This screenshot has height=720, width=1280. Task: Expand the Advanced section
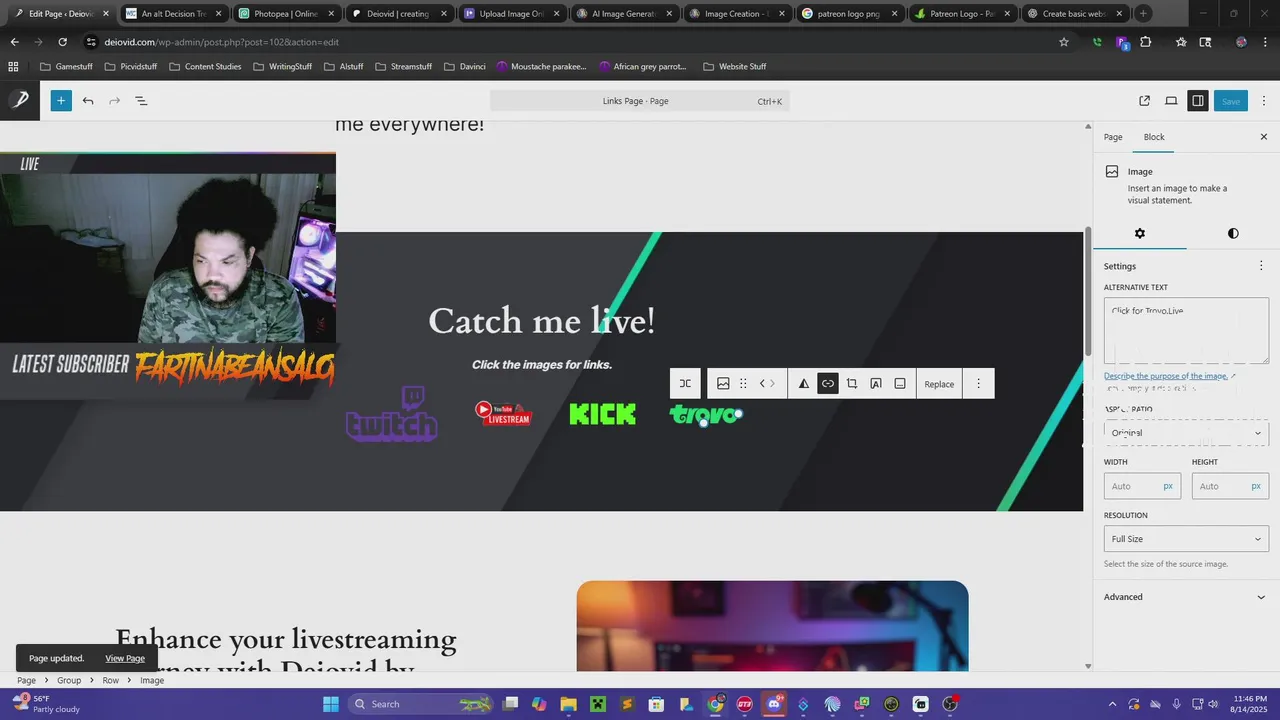pyautogui.click(x=1186, y=597)
